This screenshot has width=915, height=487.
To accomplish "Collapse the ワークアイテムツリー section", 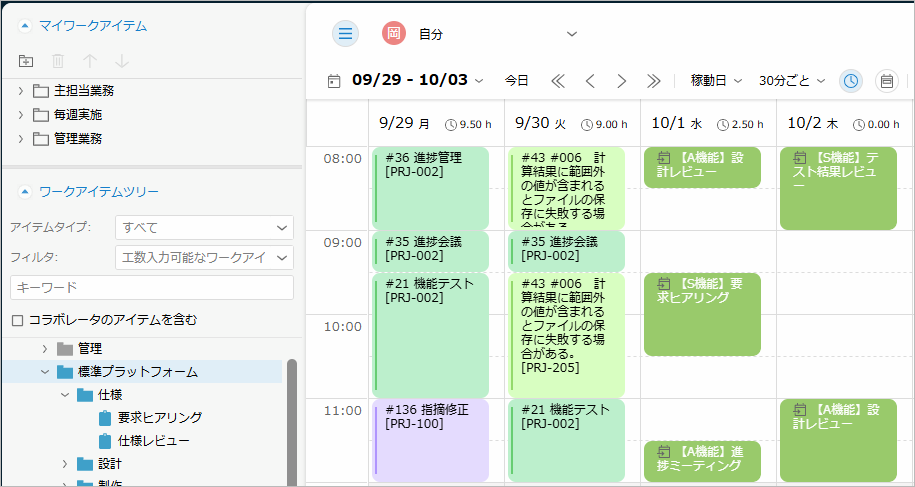I will 25,191.
